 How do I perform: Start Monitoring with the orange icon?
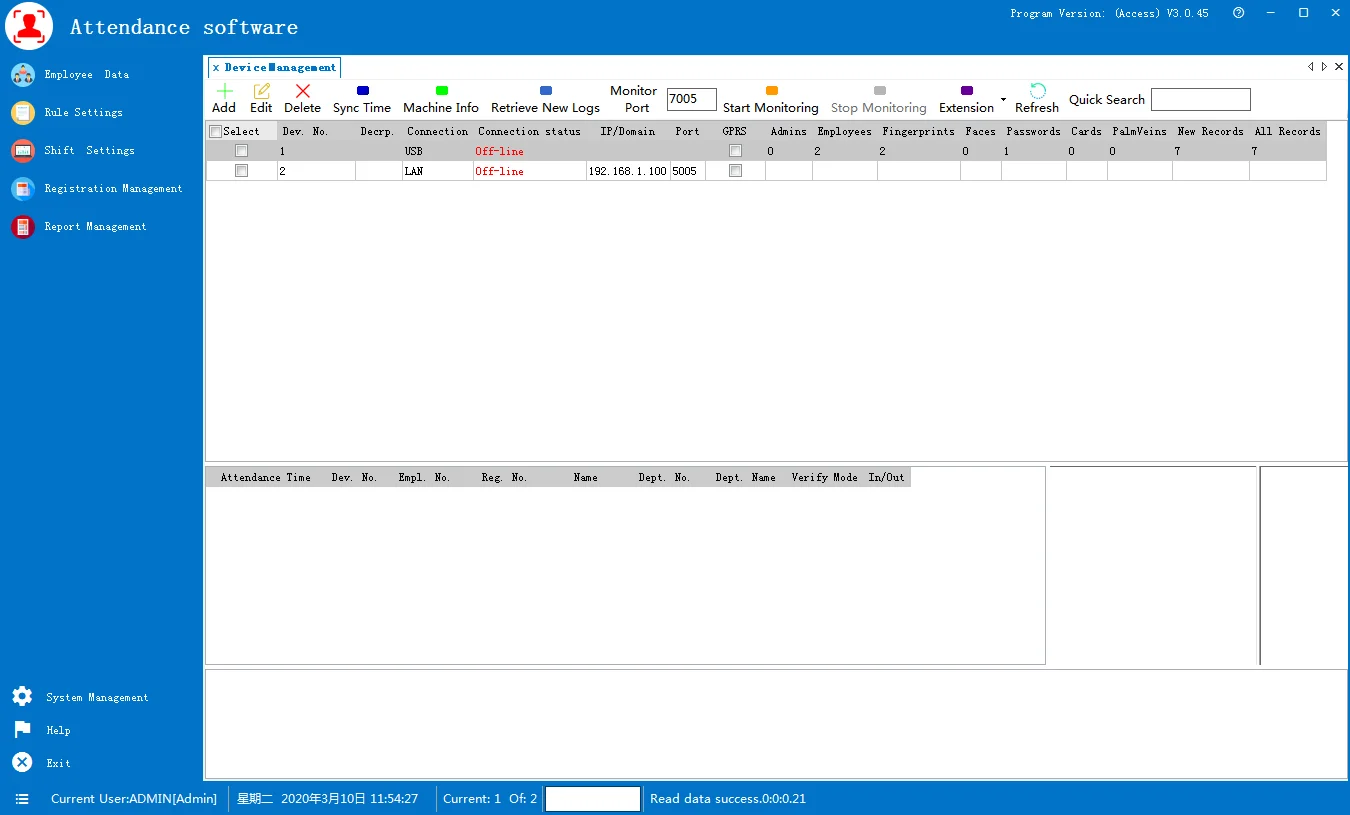pyautogui.click(x=771, y=91)
